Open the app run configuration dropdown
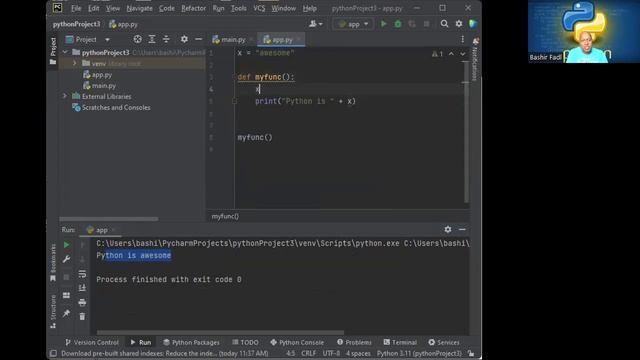 pyautogui.click(x=353, y=24)
